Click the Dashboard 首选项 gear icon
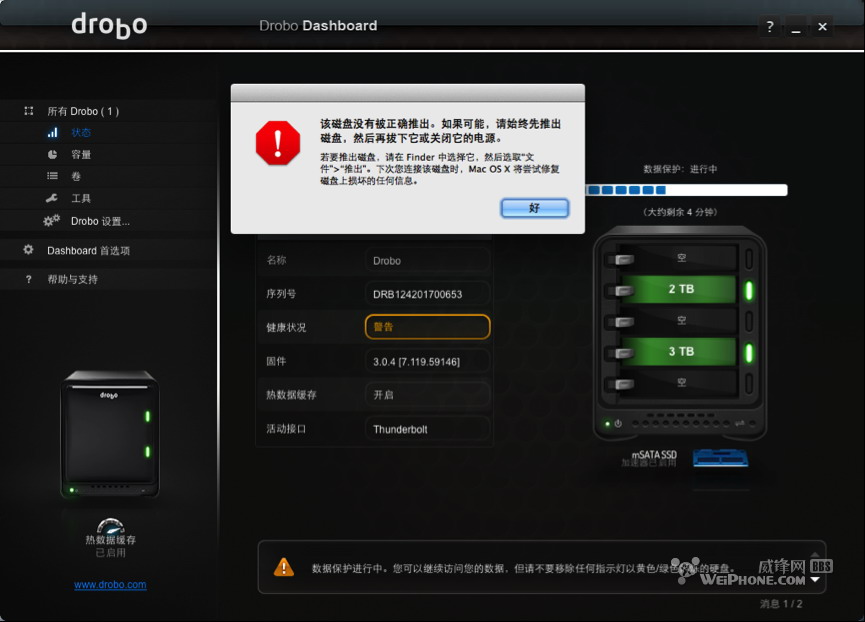The width and height of the screenshot is (865, 622). [29, 250]
